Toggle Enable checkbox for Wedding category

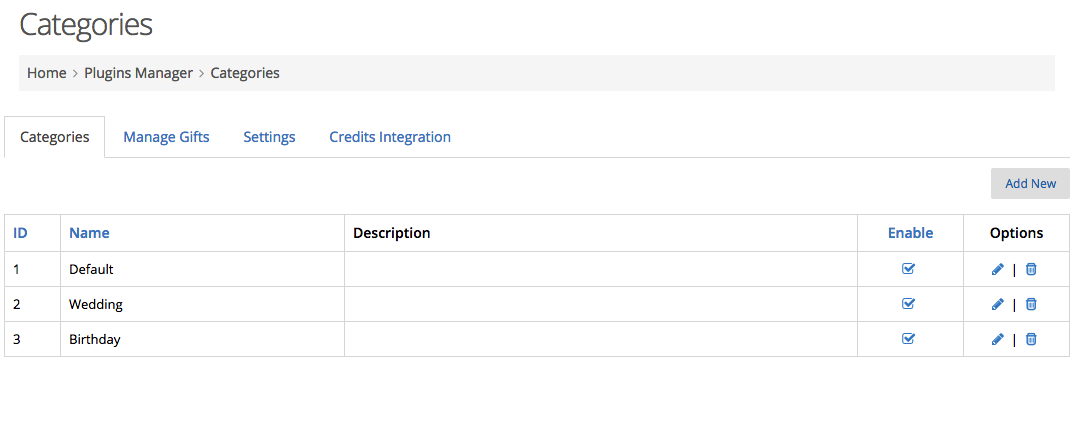coord(908,303)
